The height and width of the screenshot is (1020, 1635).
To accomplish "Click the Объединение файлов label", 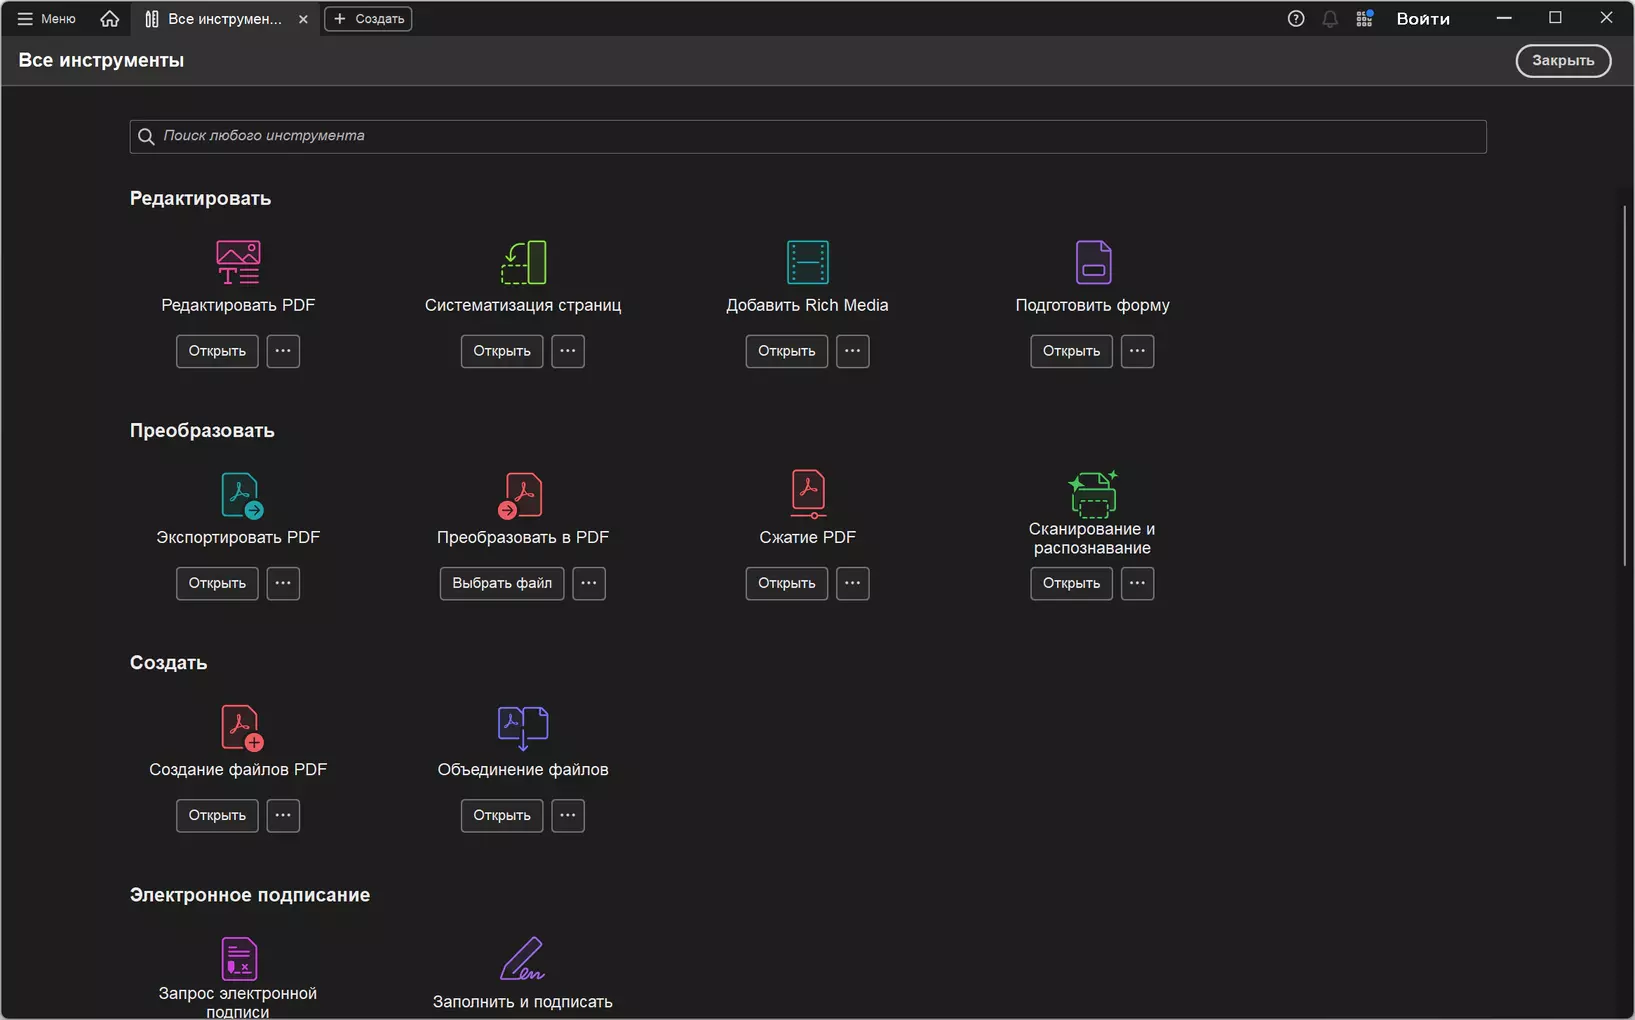I will tap(523, 769).
